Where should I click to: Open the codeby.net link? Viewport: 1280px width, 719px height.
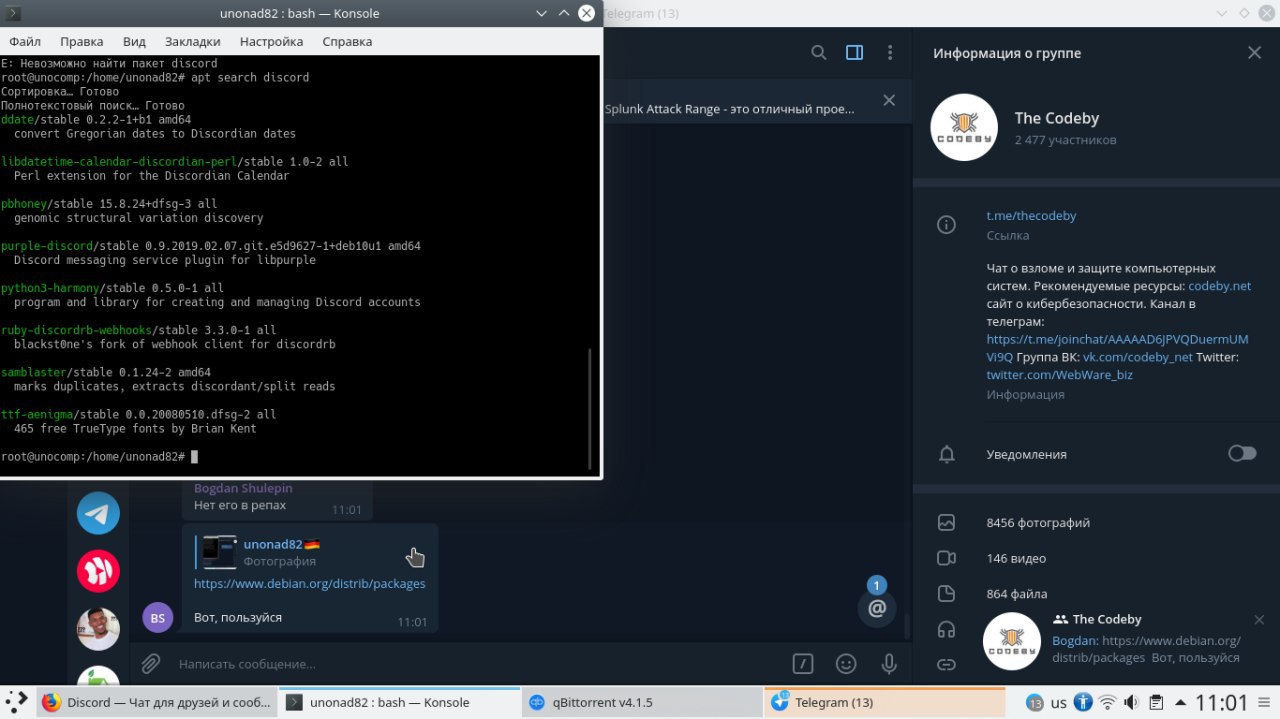coord(1219,285)
